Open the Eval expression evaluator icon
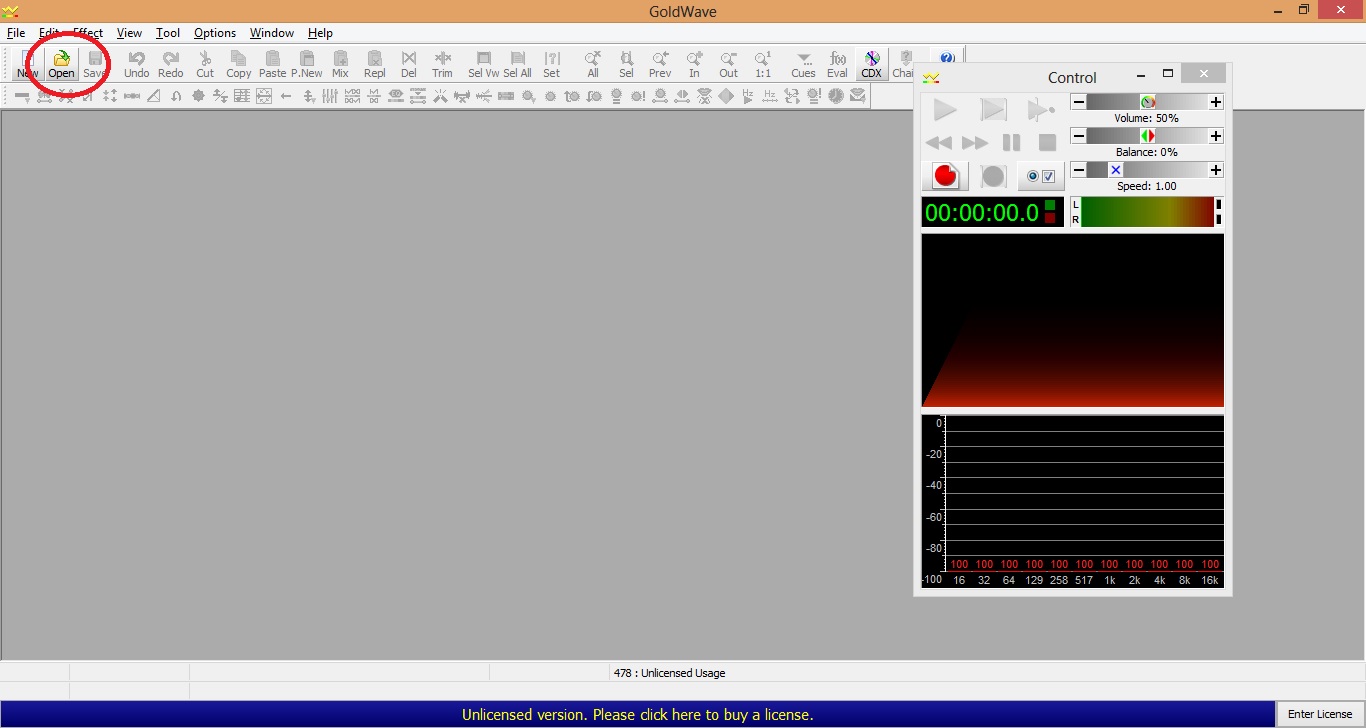 point(838,65)
